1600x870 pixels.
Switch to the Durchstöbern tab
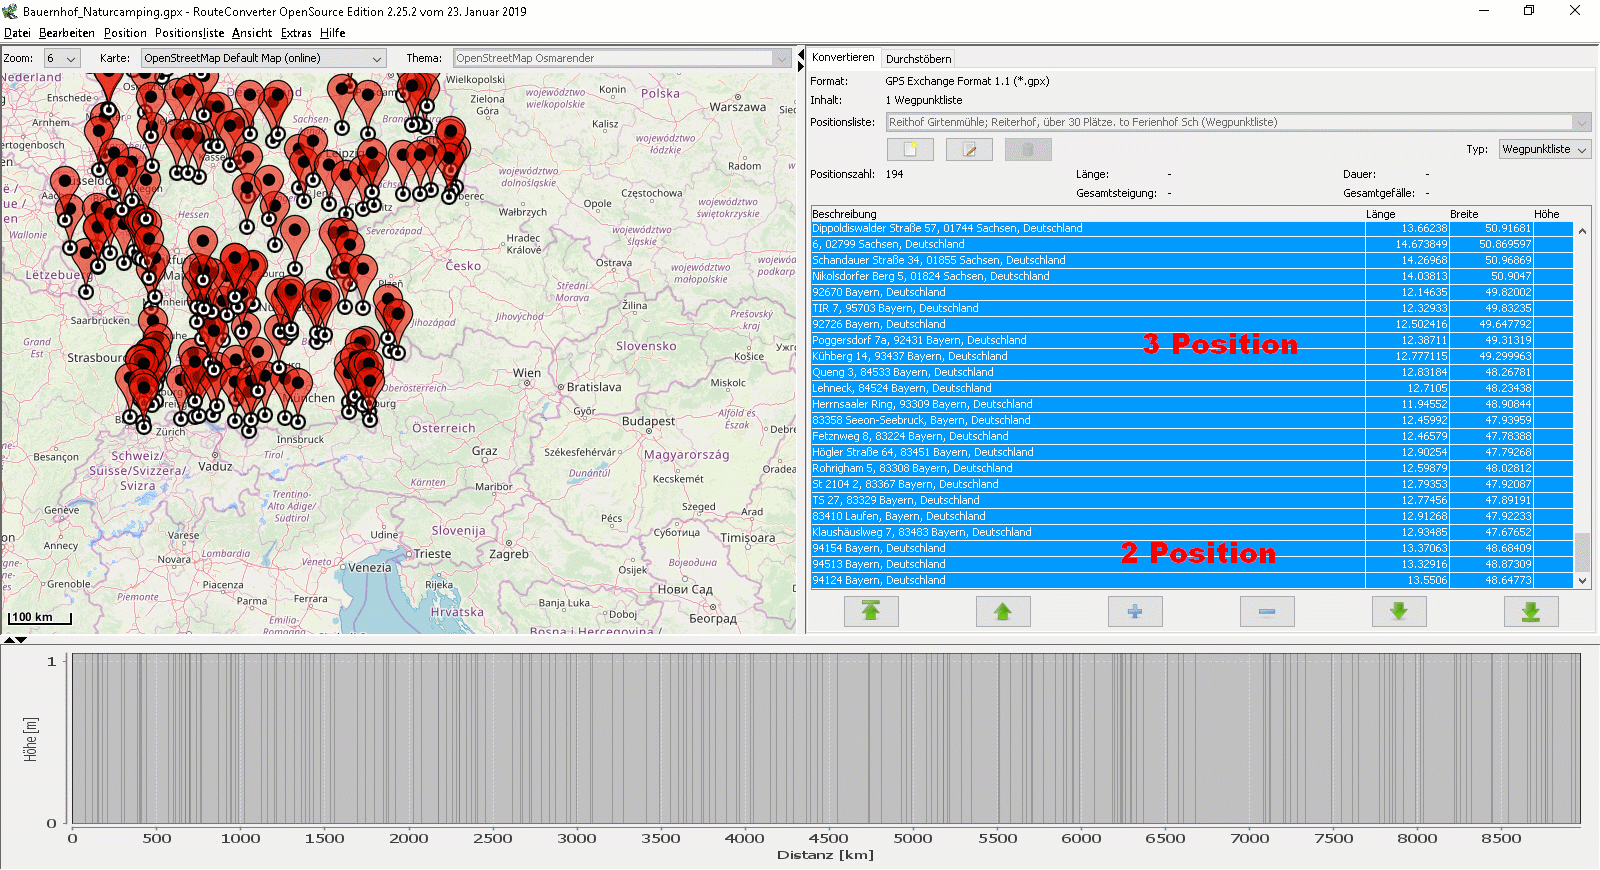[x=918, y=59]
